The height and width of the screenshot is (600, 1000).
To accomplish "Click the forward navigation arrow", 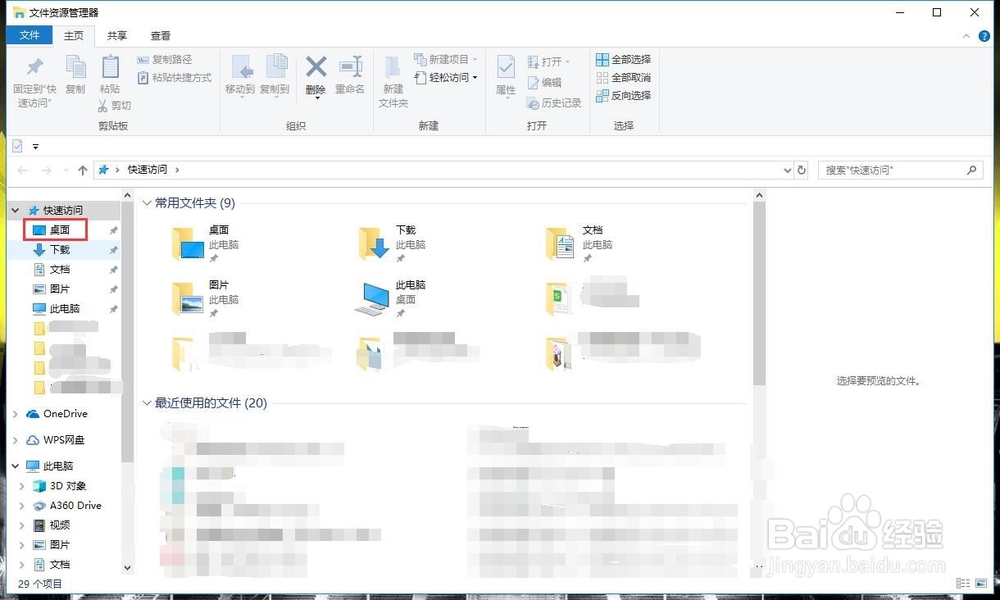I will (x=47, y=170).
